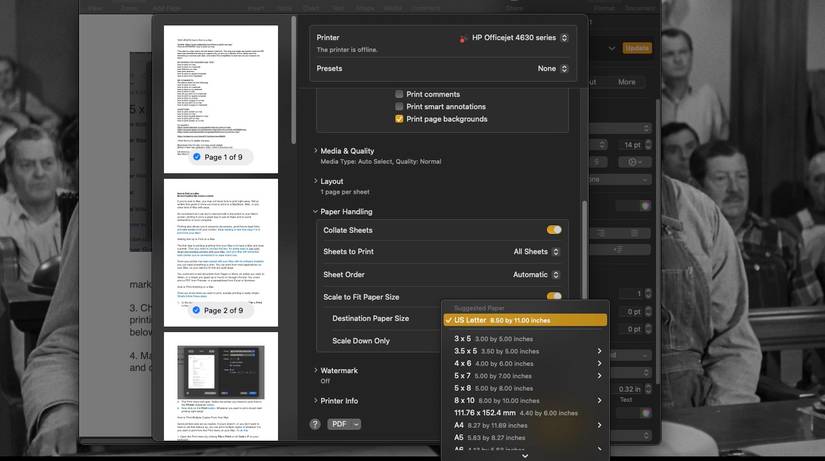Click the 14 pt font size stepper
The image size is (825, 461).
[648, 145]
